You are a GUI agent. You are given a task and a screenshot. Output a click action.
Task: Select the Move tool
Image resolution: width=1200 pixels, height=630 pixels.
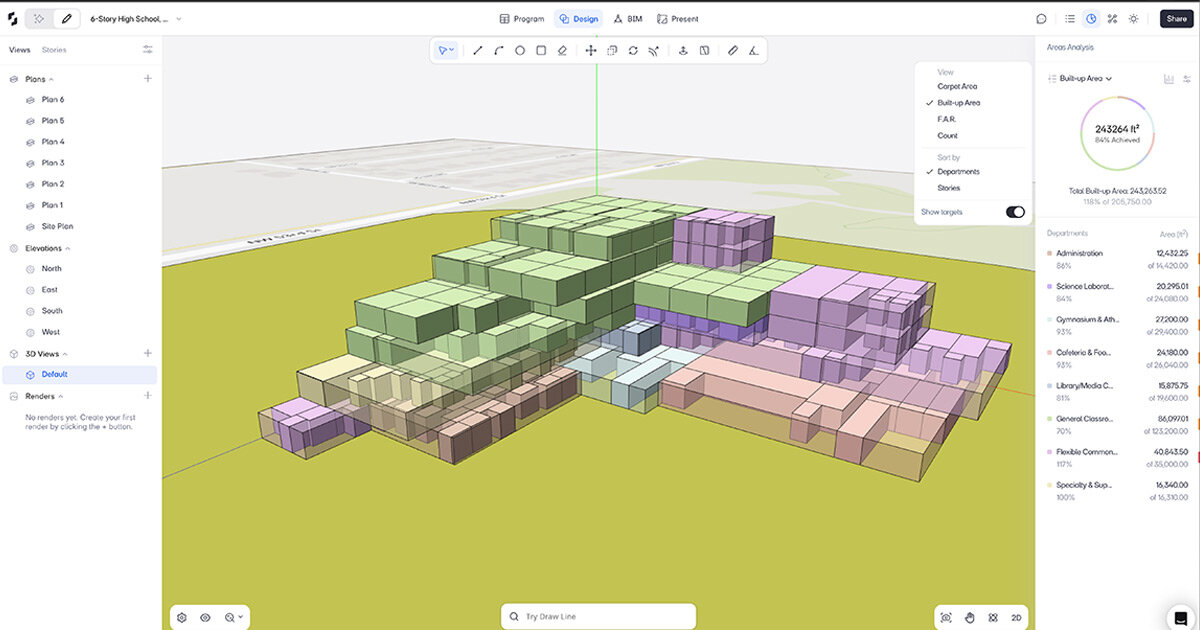point(590,50)
